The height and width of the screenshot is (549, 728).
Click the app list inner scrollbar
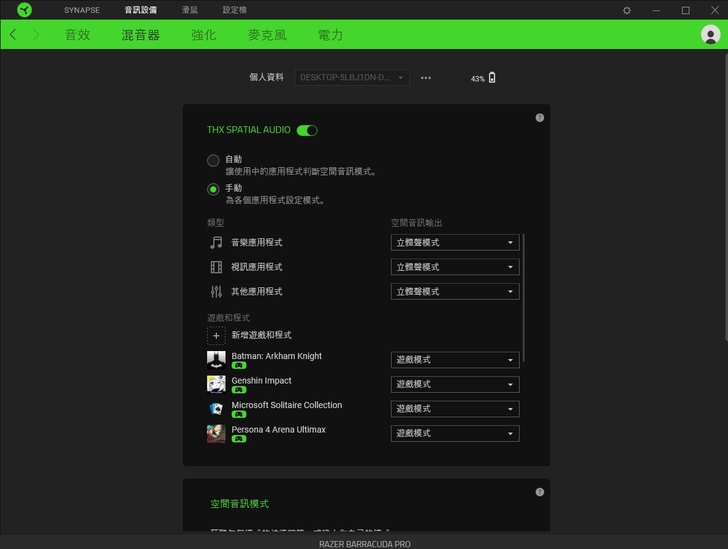[x=524, y=297]
